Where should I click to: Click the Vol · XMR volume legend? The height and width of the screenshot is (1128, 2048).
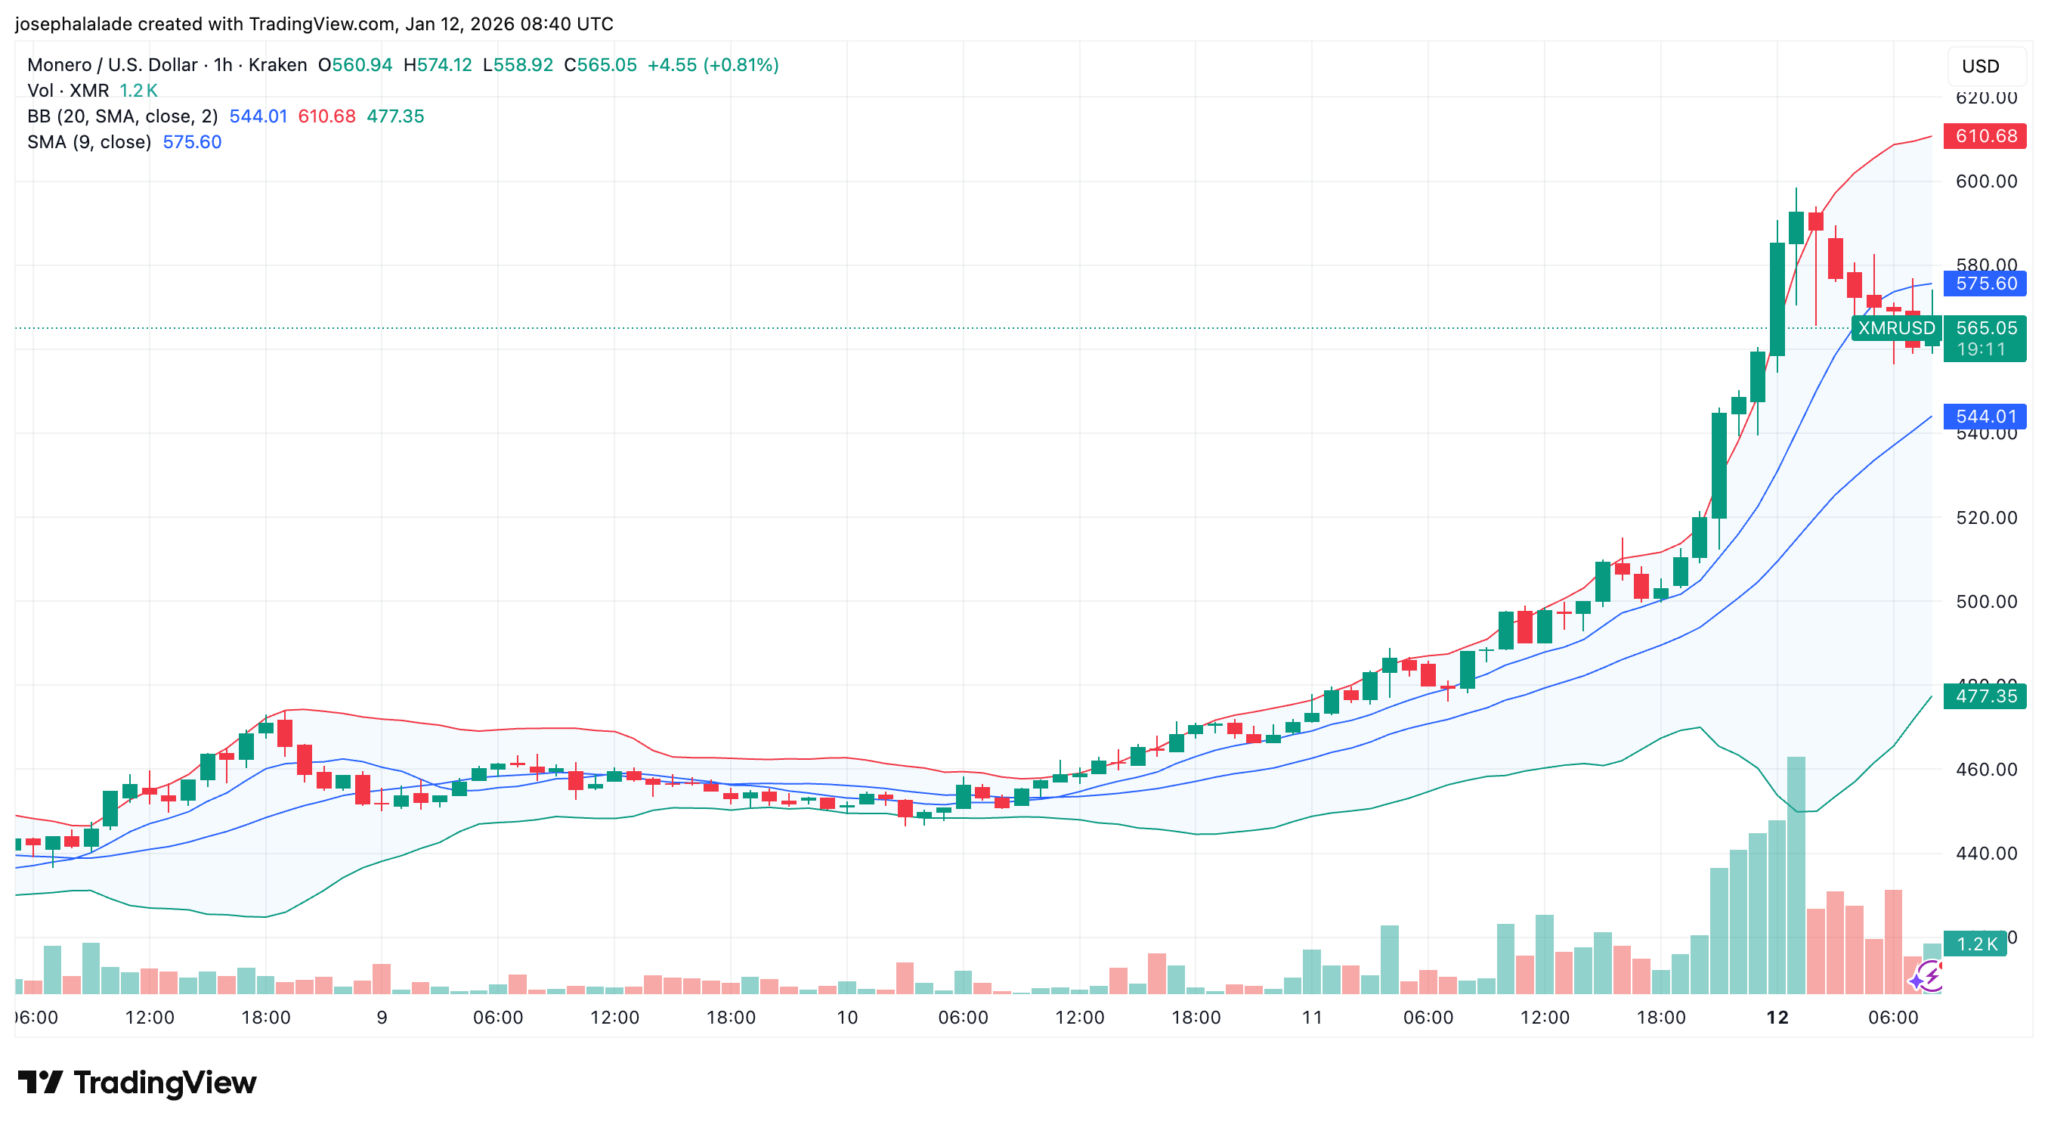(68, 91)
